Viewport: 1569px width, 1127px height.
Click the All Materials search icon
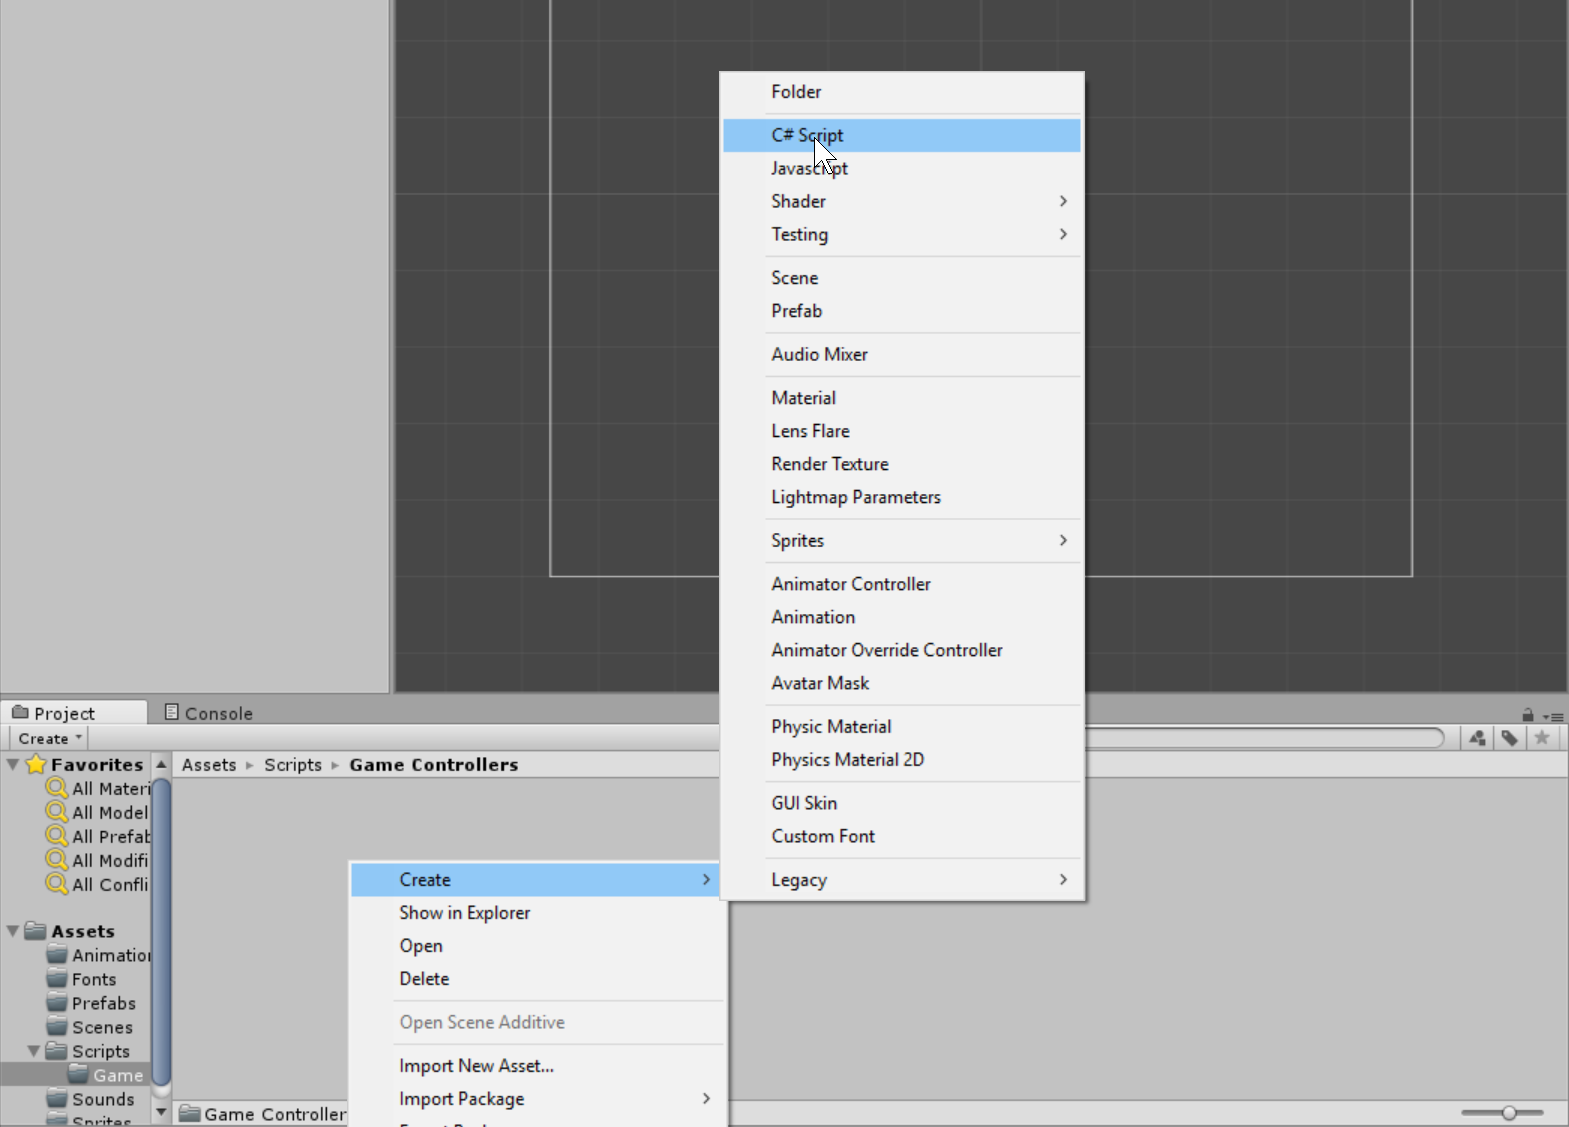[57, 788]
